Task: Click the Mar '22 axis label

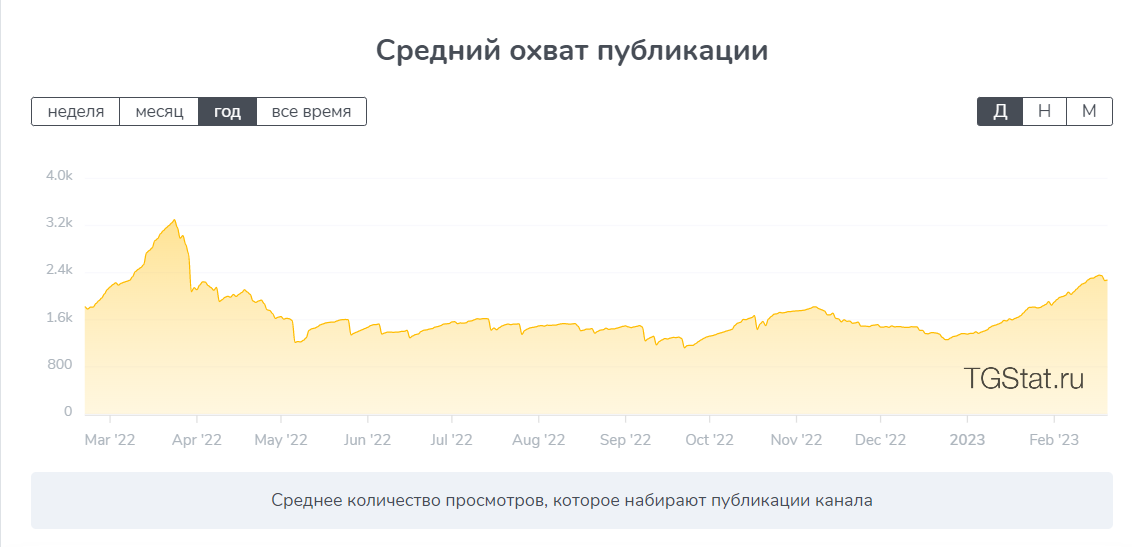Action: click(x=110, y=439)
